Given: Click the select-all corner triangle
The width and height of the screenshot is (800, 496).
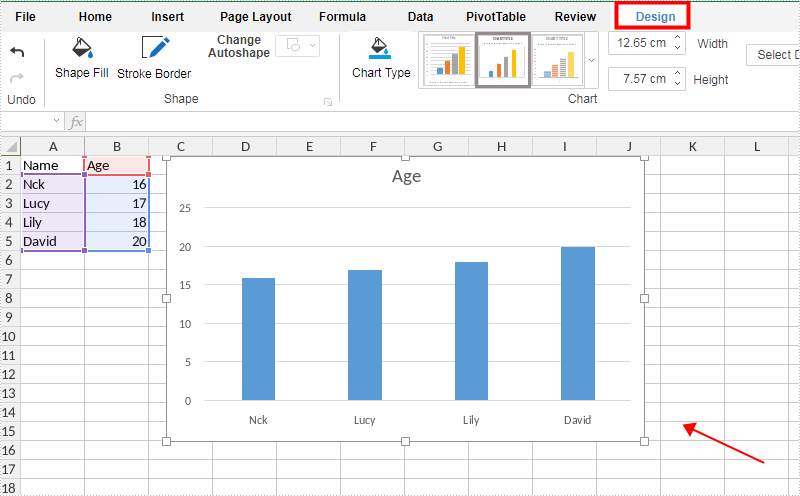Looking at the screenshot, I should 11,146.
